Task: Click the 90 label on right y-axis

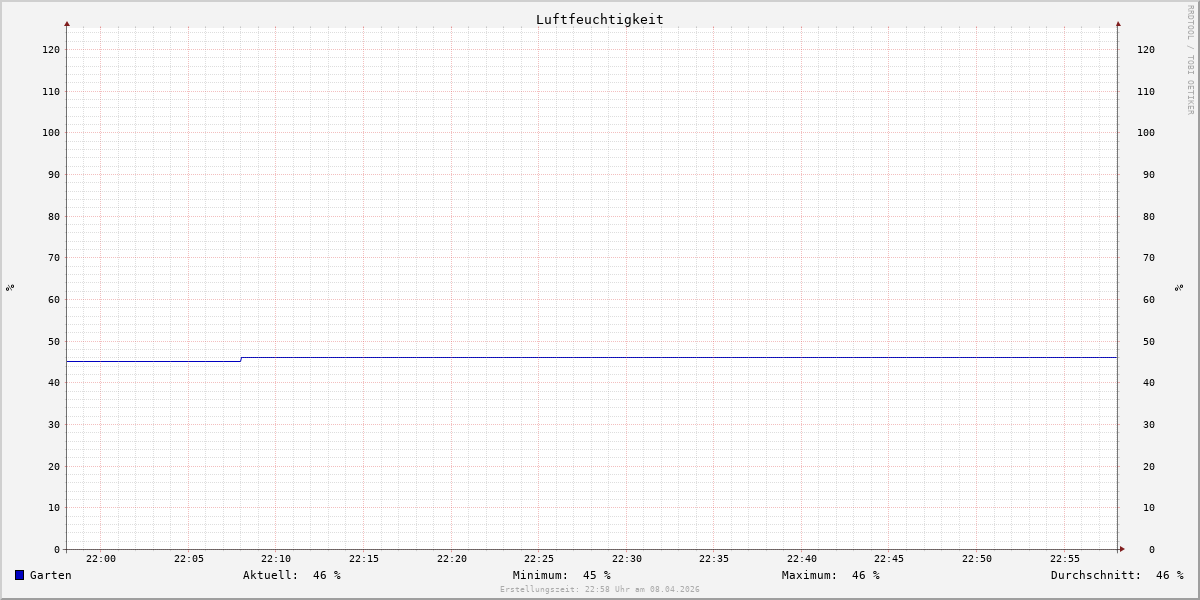Action: point(1149,175)
